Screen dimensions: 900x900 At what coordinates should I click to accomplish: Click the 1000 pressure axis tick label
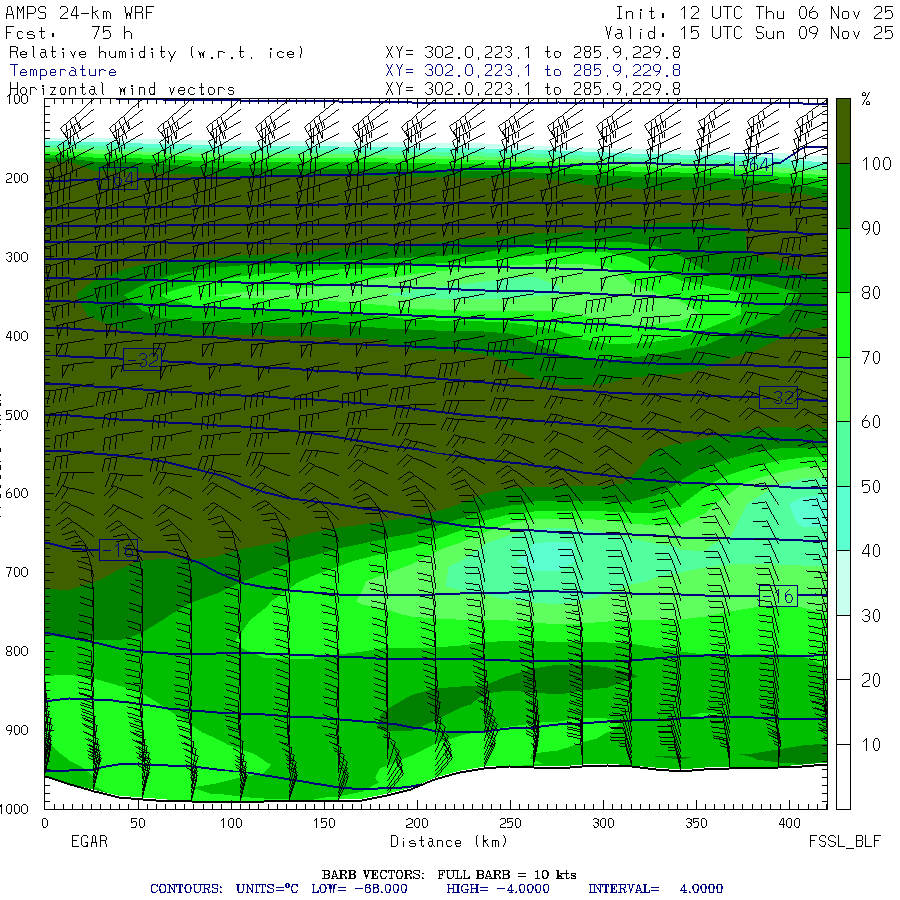coord(14,809)
